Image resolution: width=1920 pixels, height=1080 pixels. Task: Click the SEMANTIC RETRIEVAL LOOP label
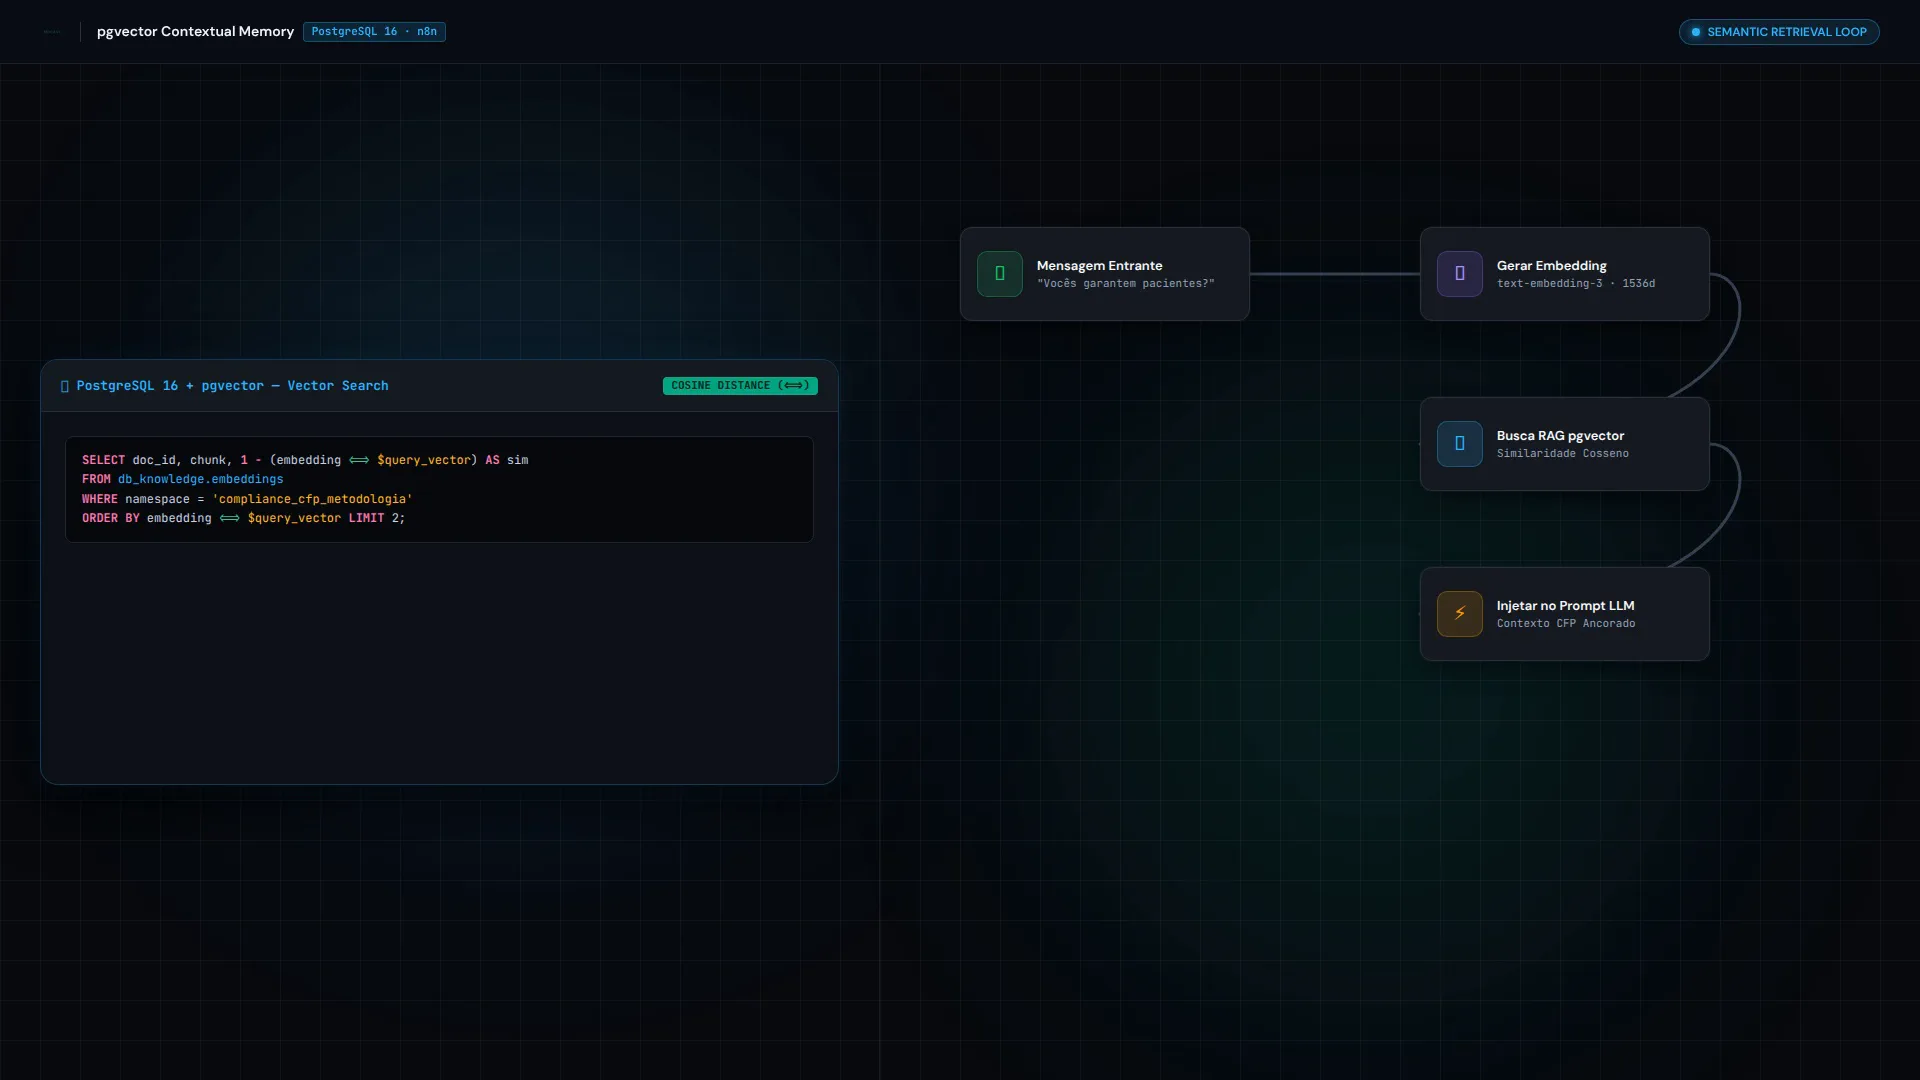click(1786, 32)
